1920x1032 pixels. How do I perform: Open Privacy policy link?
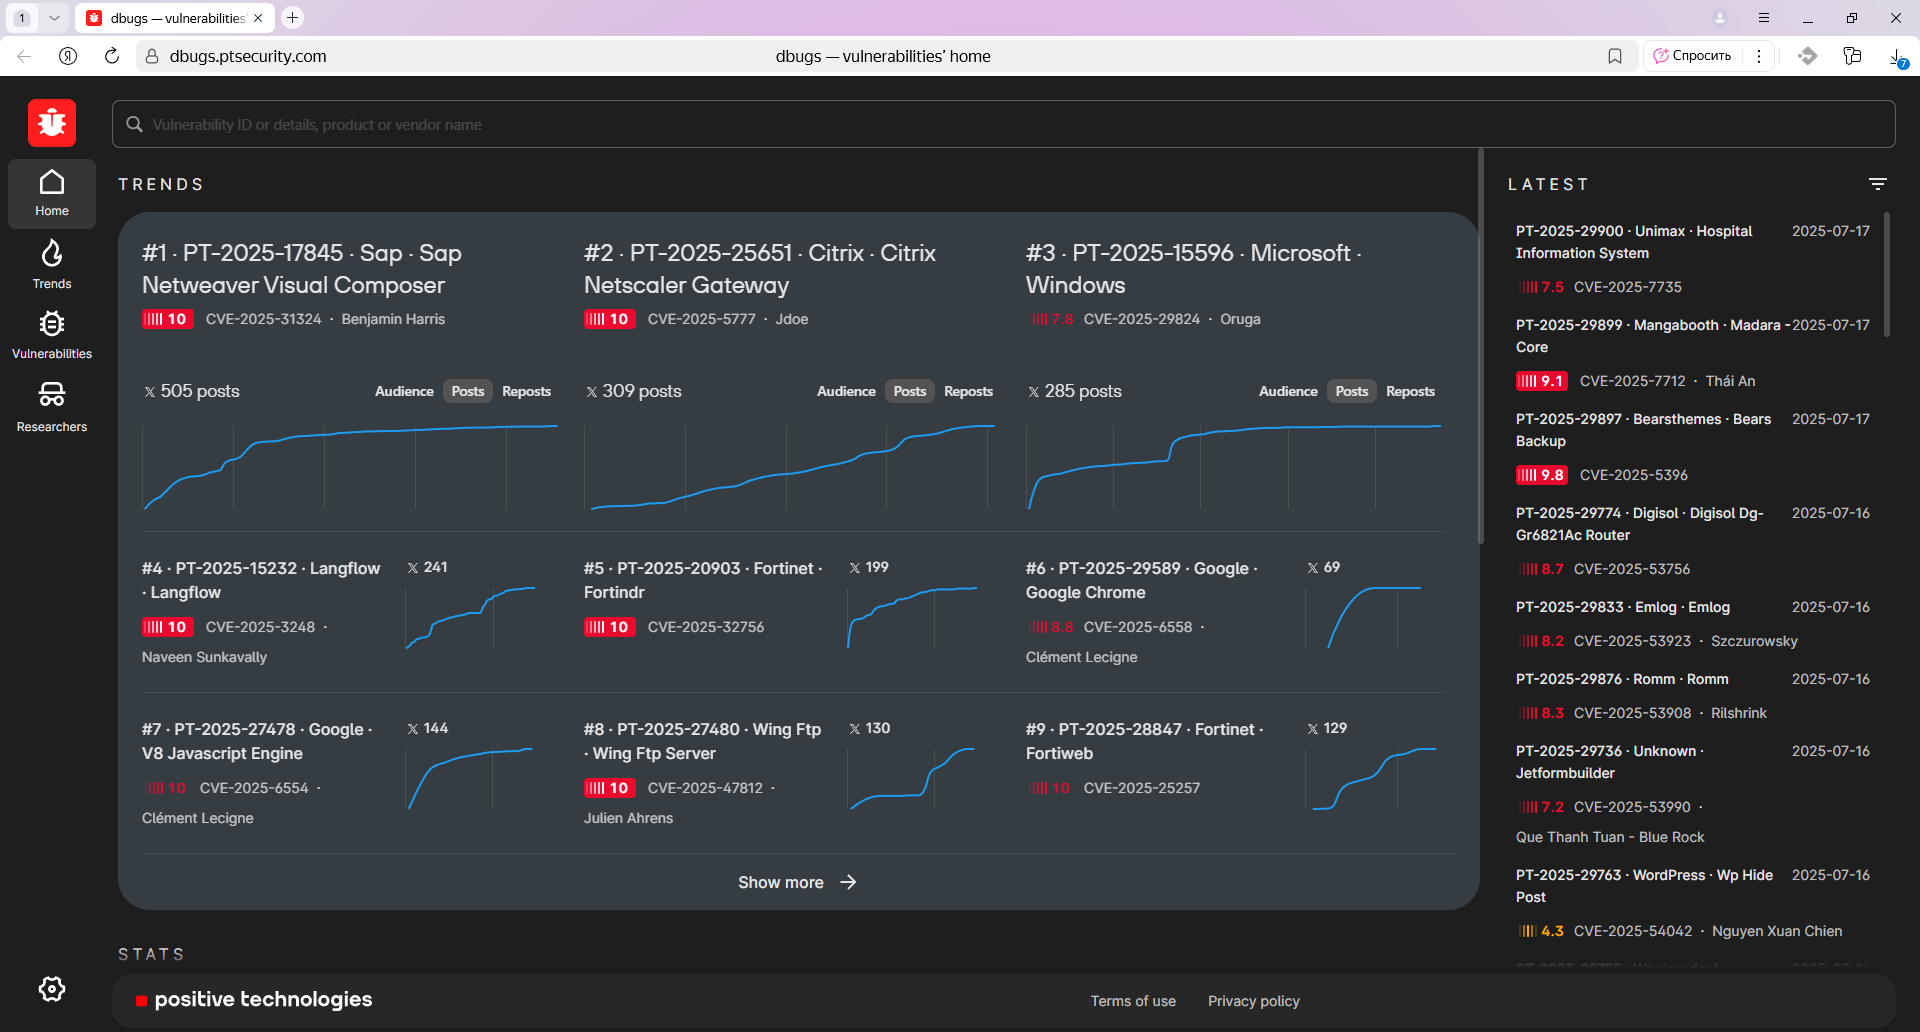pos(1254,1001)
